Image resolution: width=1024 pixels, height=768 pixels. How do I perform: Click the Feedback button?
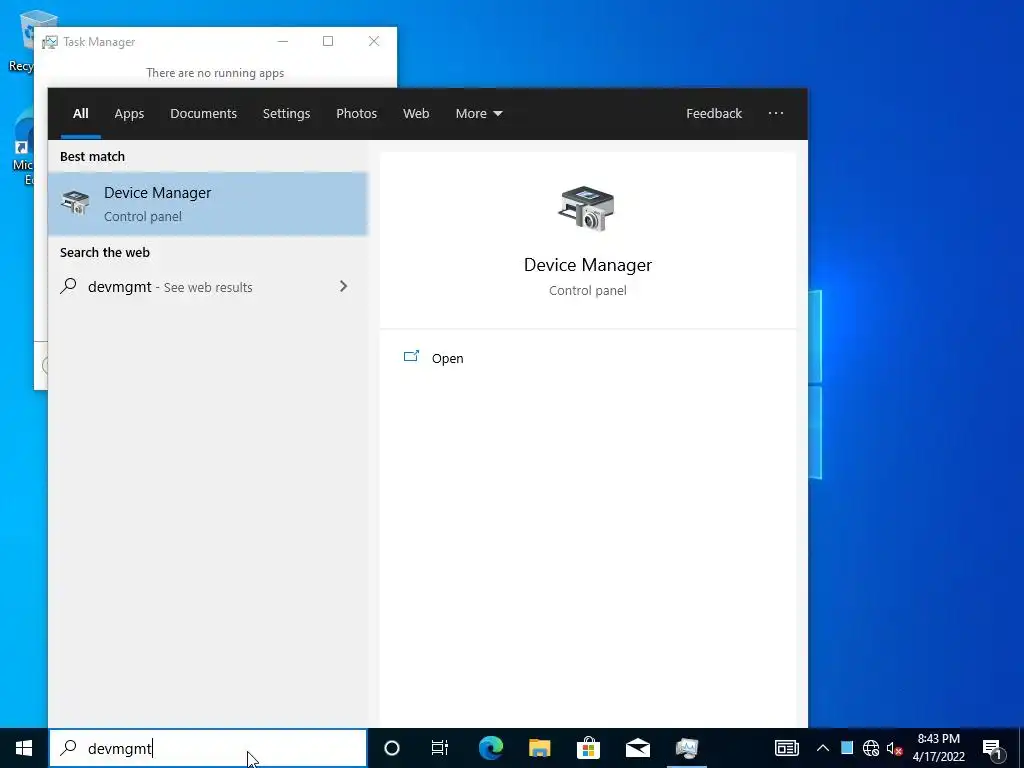[714, 113]
